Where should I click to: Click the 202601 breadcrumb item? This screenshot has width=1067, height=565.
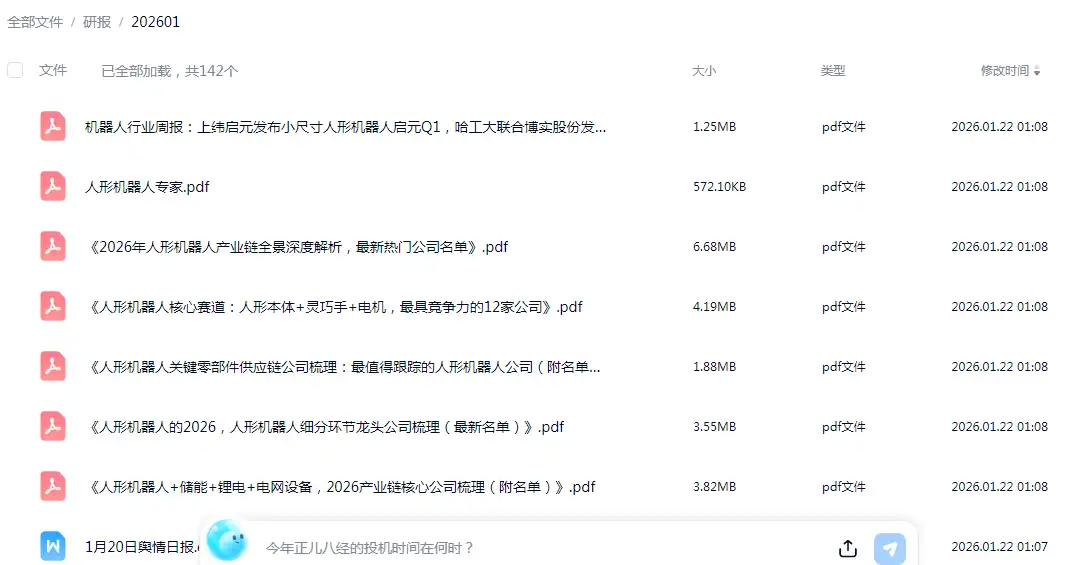pos(155,22)
